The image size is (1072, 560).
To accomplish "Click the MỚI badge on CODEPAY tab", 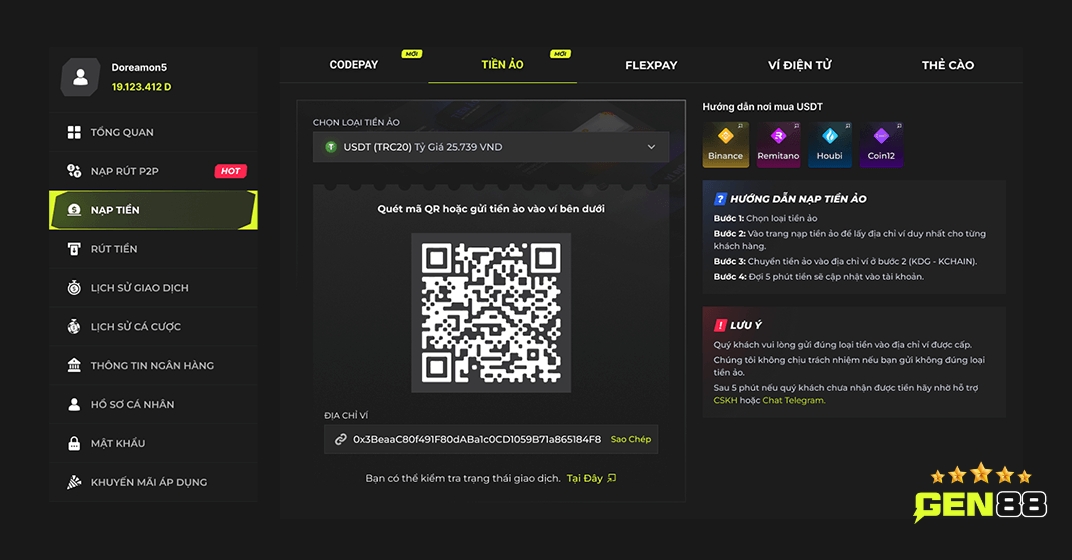I will (x=412, y=54).
